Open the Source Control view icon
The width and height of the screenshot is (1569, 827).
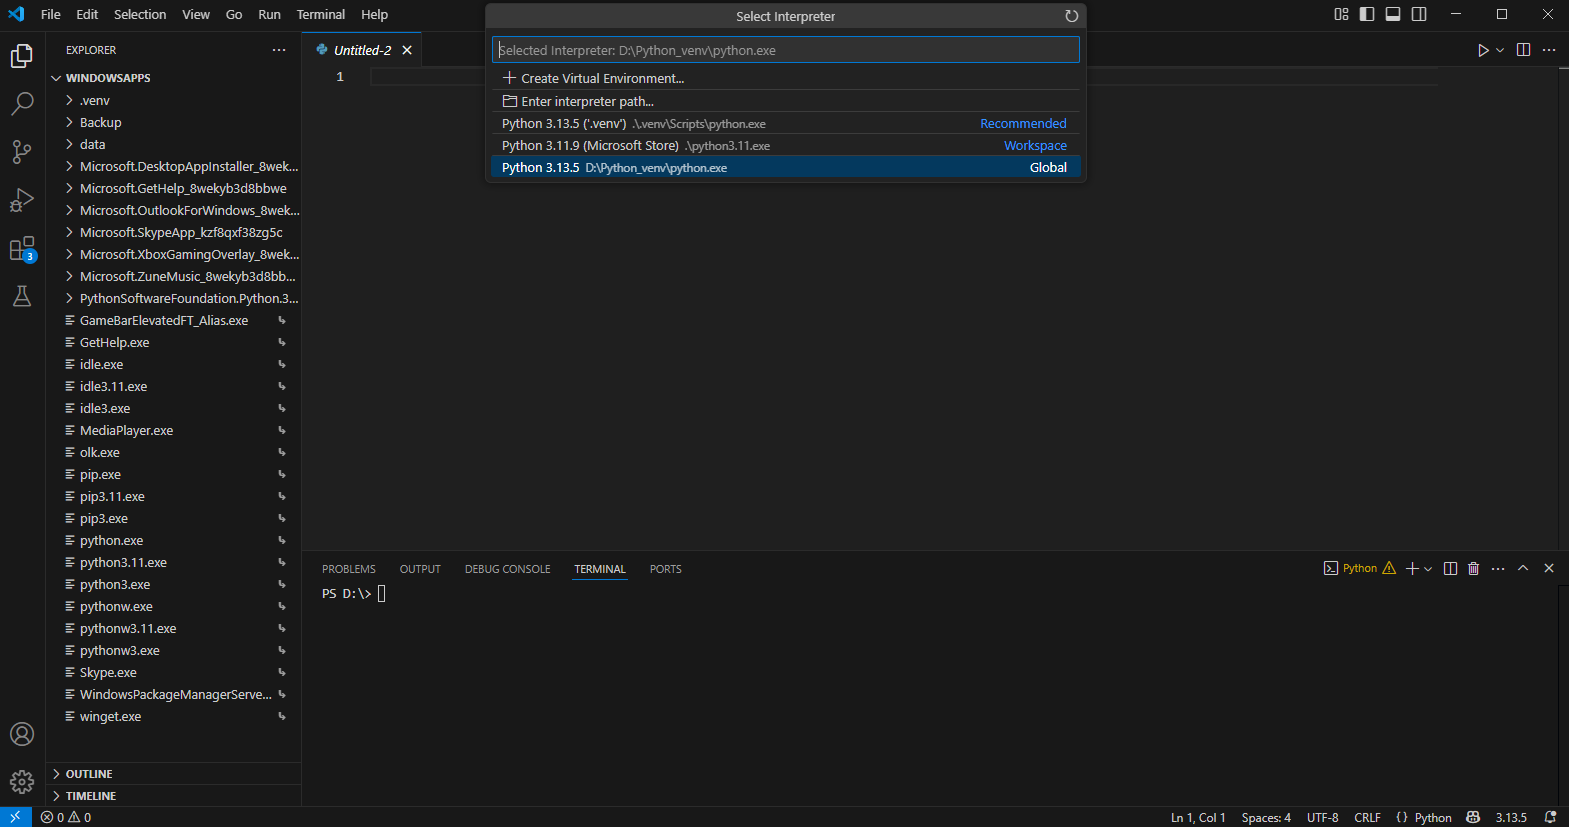point(22,151)
